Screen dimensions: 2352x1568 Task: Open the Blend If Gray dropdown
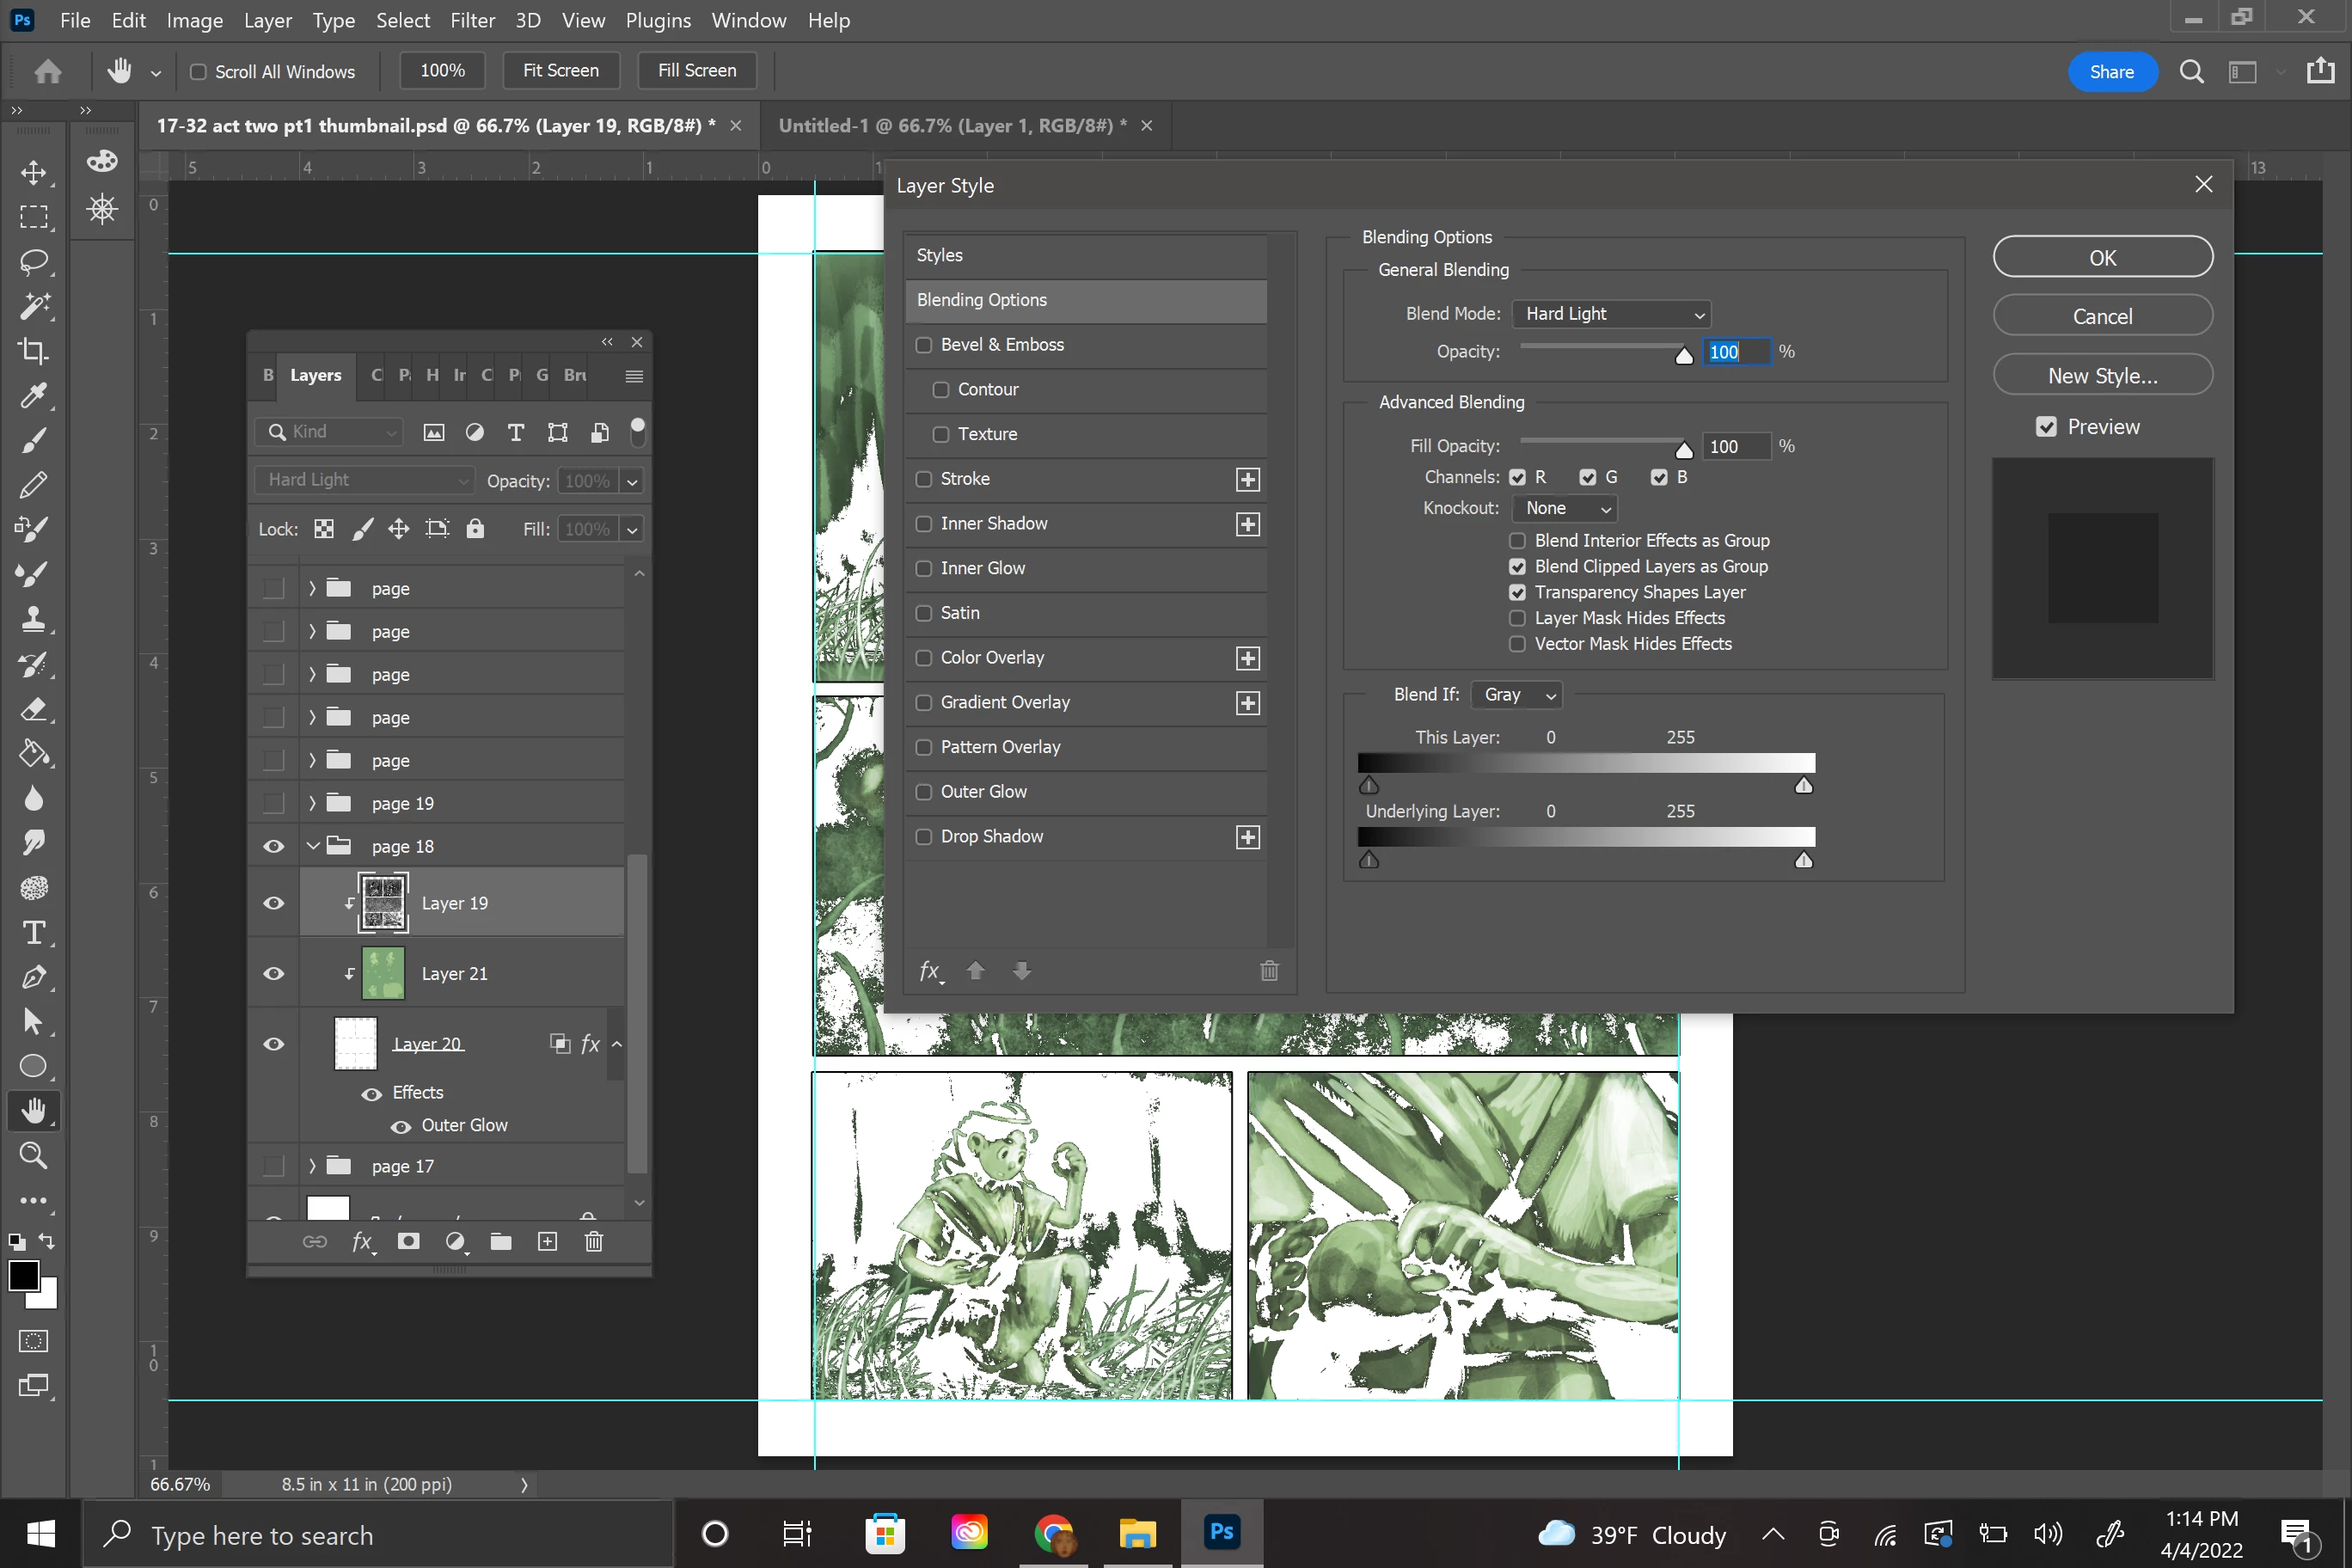coord(1518,695)
